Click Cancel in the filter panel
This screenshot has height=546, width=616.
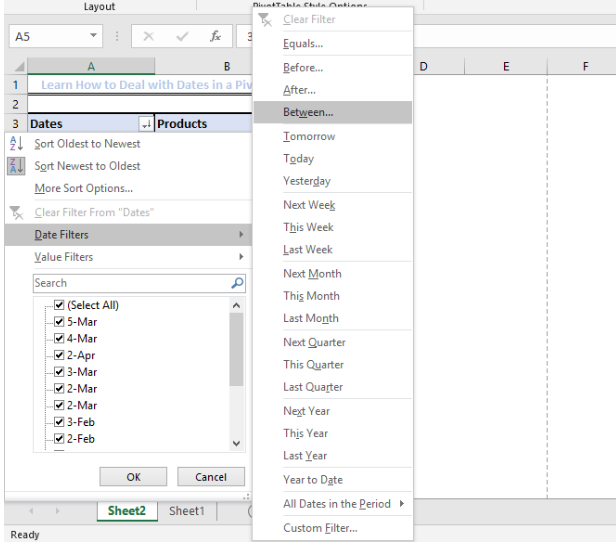[211, 477]
